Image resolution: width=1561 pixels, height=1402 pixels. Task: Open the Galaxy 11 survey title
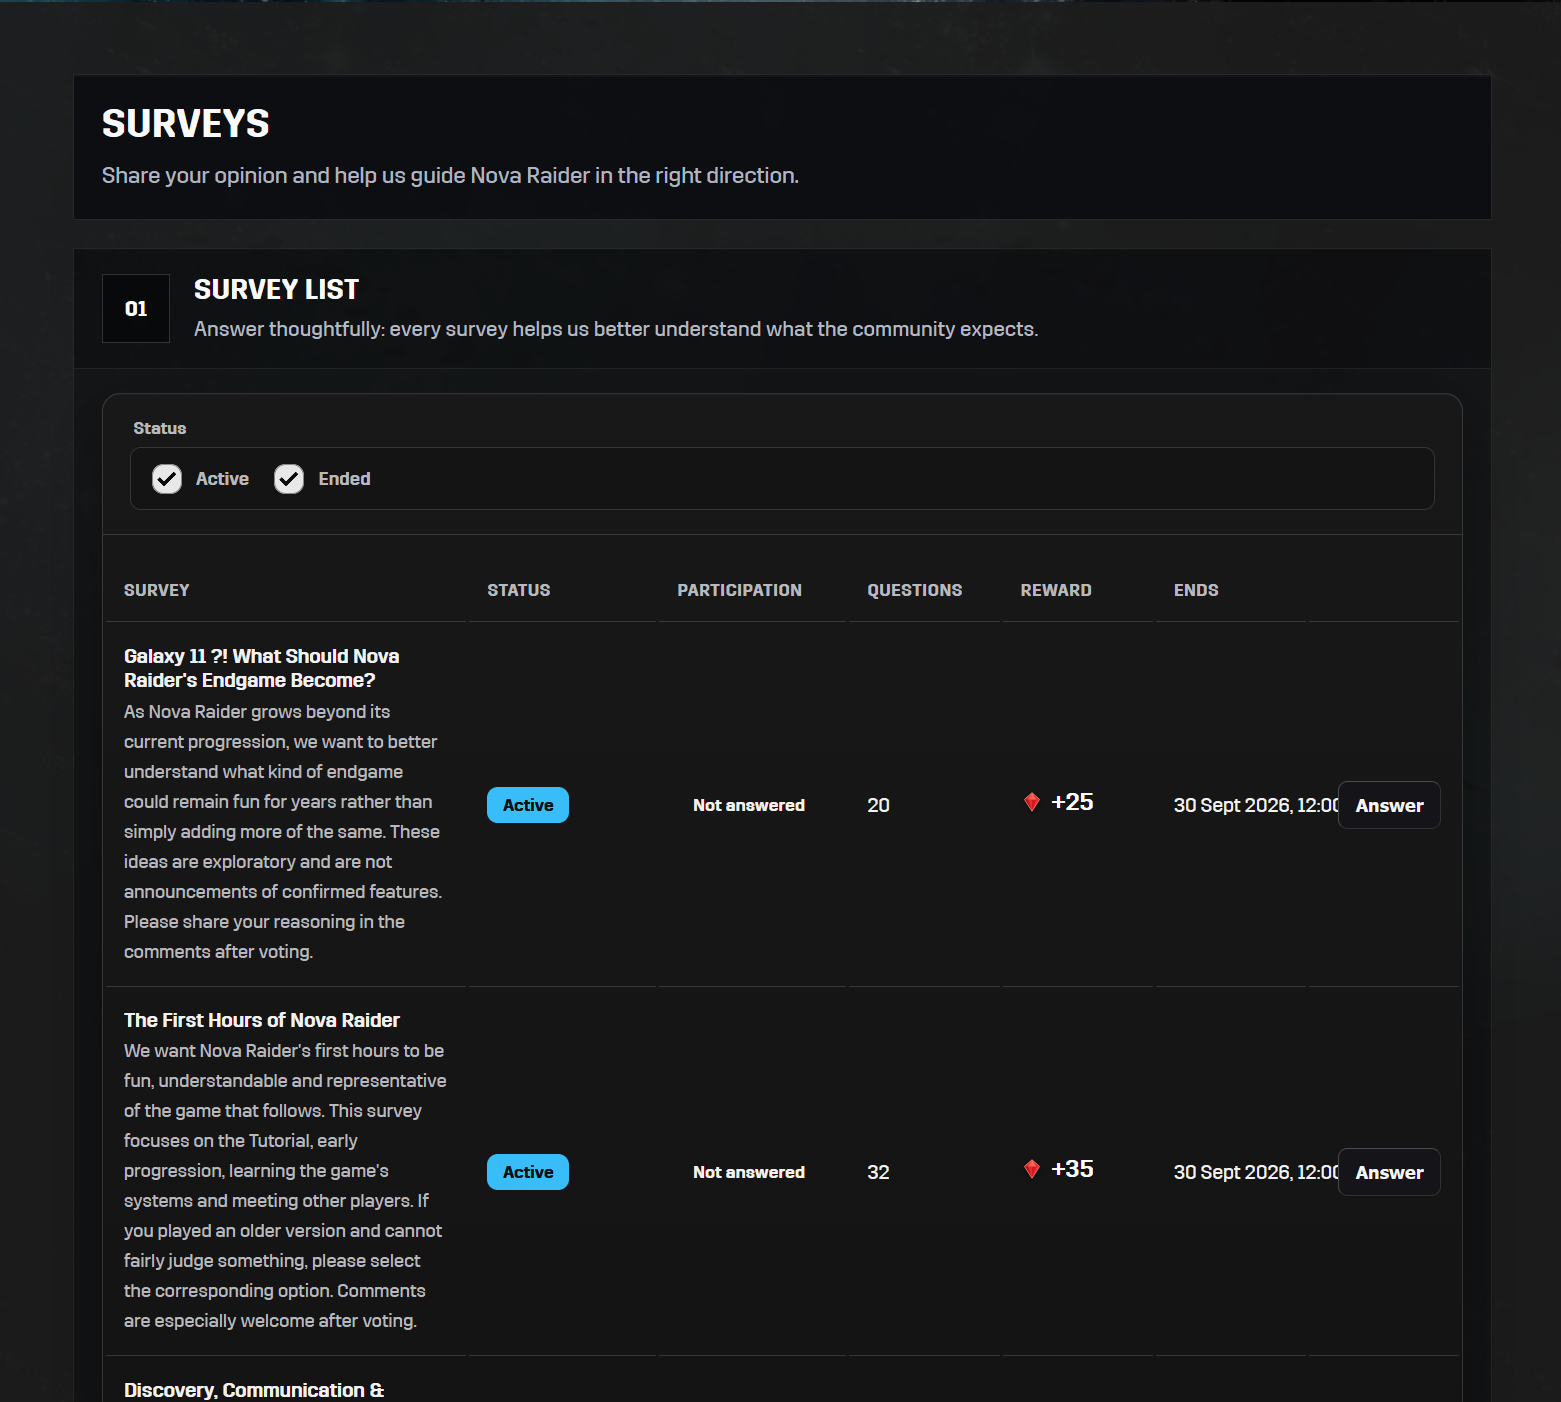262,668
